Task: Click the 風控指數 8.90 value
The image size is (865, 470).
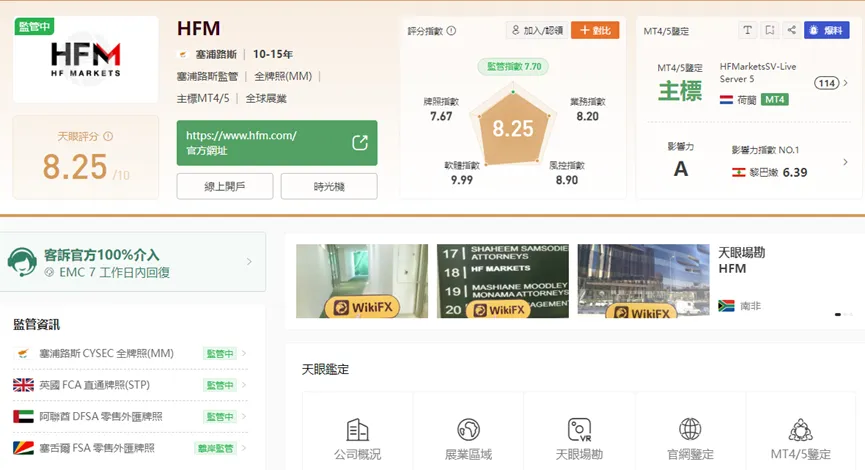Action: coord(567,180)
